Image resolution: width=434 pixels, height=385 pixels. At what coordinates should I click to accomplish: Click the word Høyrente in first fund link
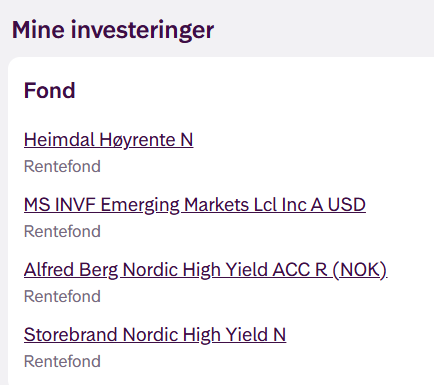(137, 140)
